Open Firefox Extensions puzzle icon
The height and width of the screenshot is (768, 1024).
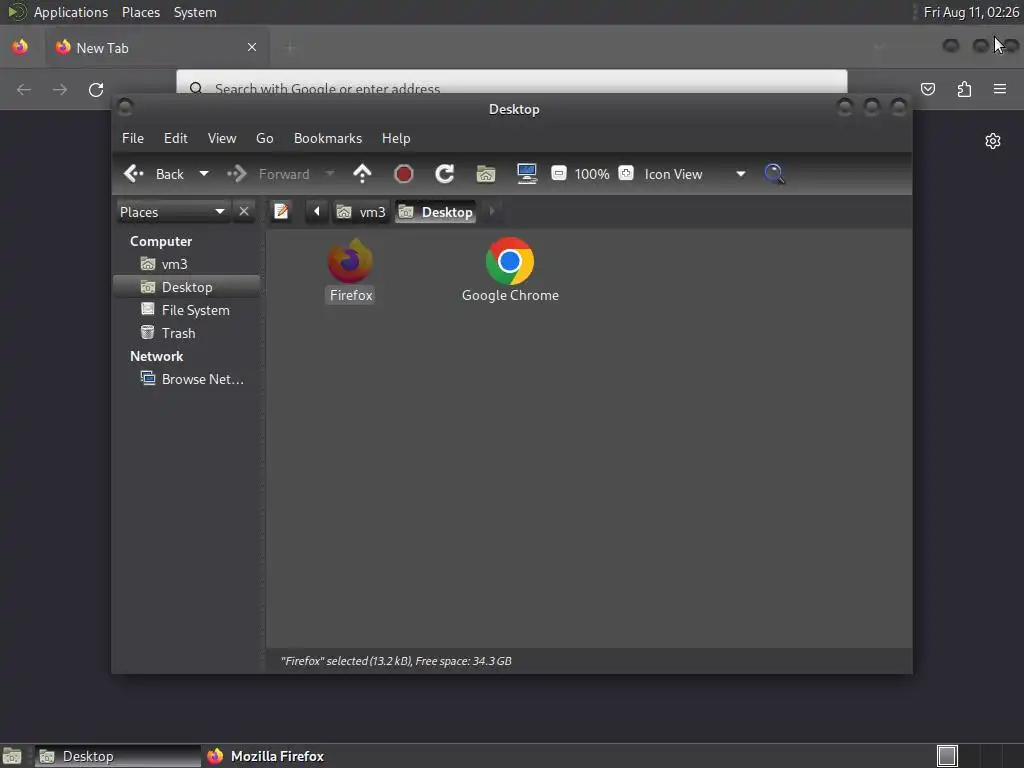click(x=964, y=89)
